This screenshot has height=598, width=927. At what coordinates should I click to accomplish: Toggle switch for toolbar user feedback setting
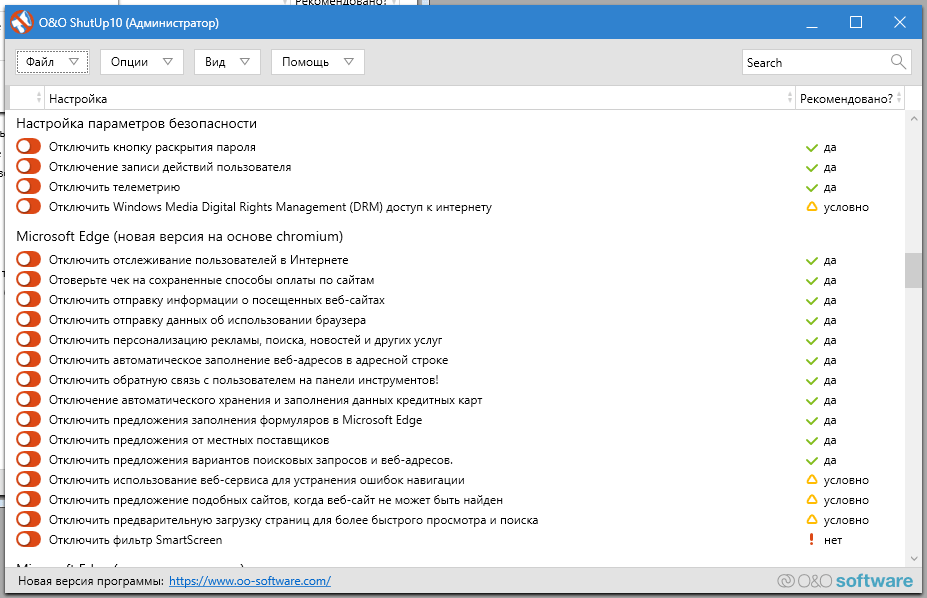point(28,379)
